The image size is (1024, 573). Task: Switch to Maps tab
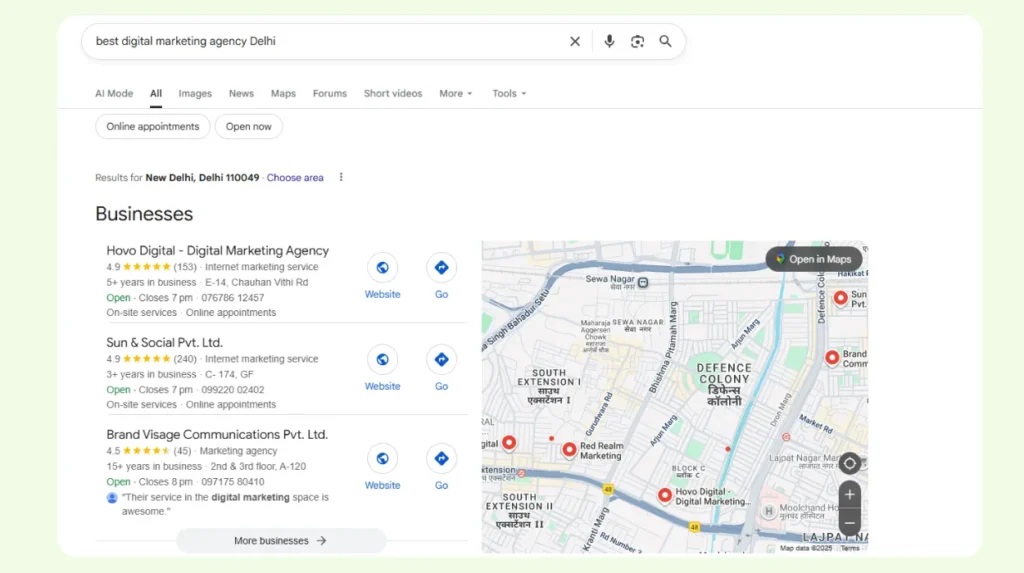coord(283,93)
